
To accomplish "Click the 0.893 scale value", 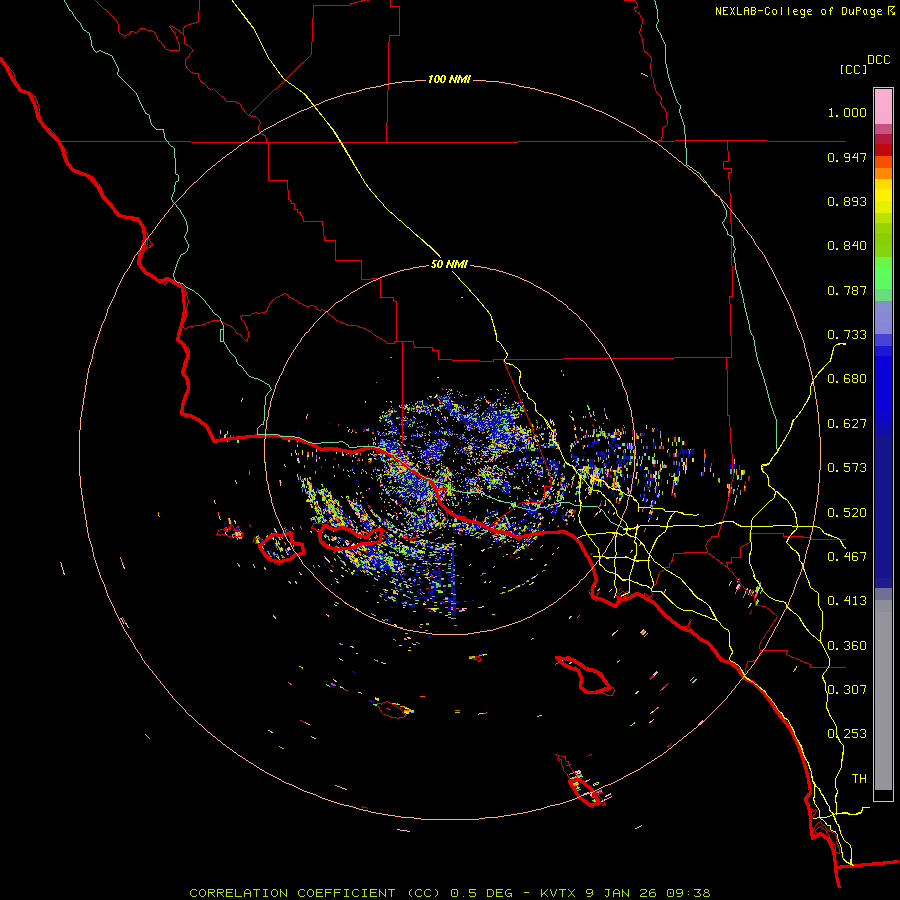I will pyautogui.click(x=847, y=201).
